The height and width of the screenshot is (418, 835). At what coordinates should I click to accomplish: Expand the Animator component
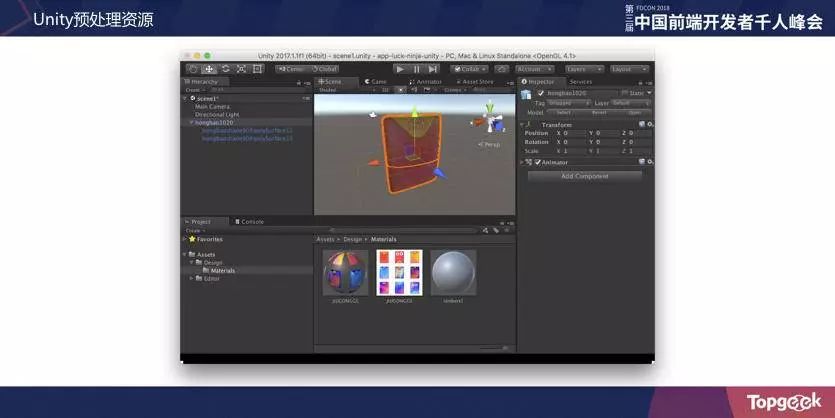(522, 162)
